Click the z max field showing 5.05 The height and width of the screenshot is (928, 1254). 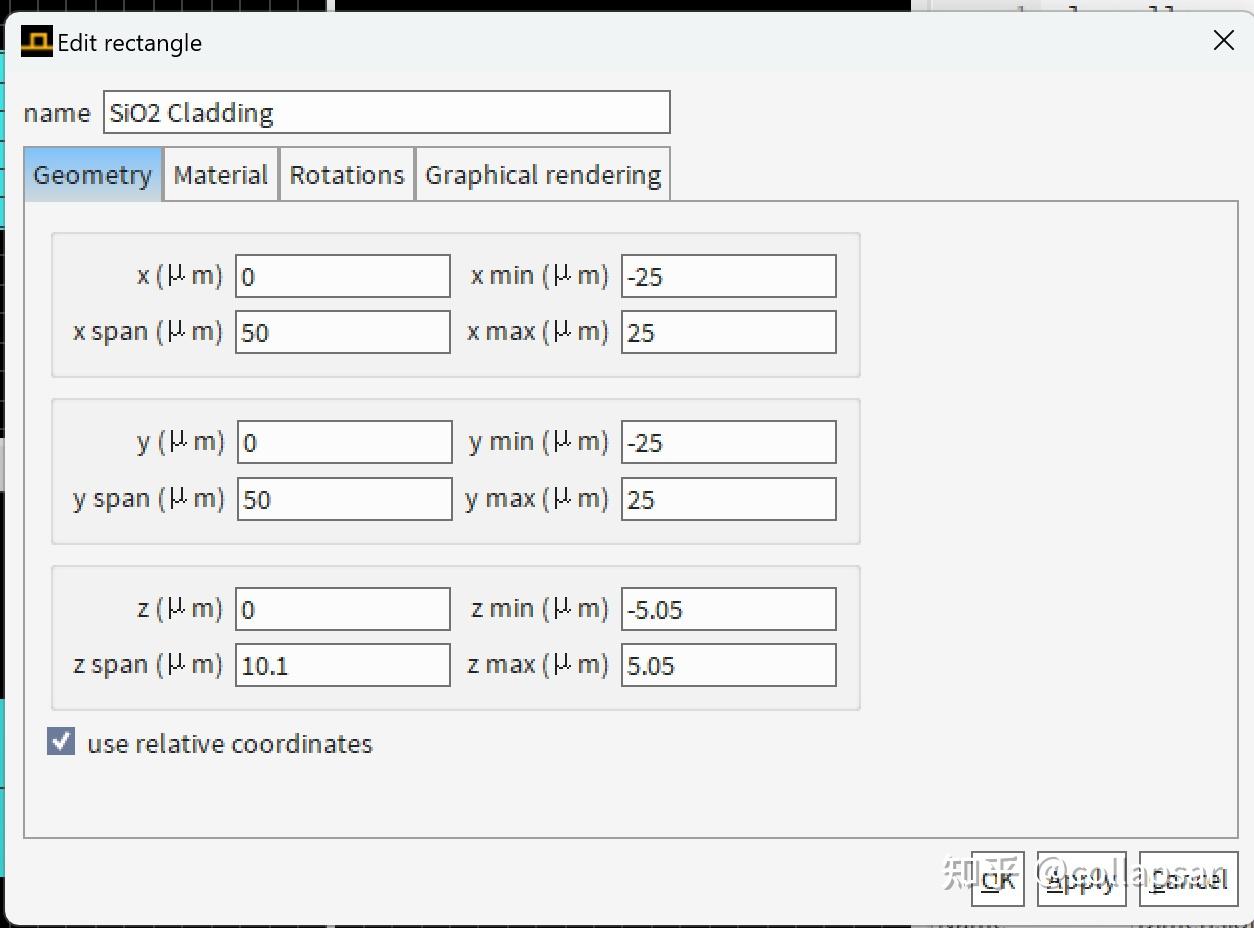coord(728,664)
